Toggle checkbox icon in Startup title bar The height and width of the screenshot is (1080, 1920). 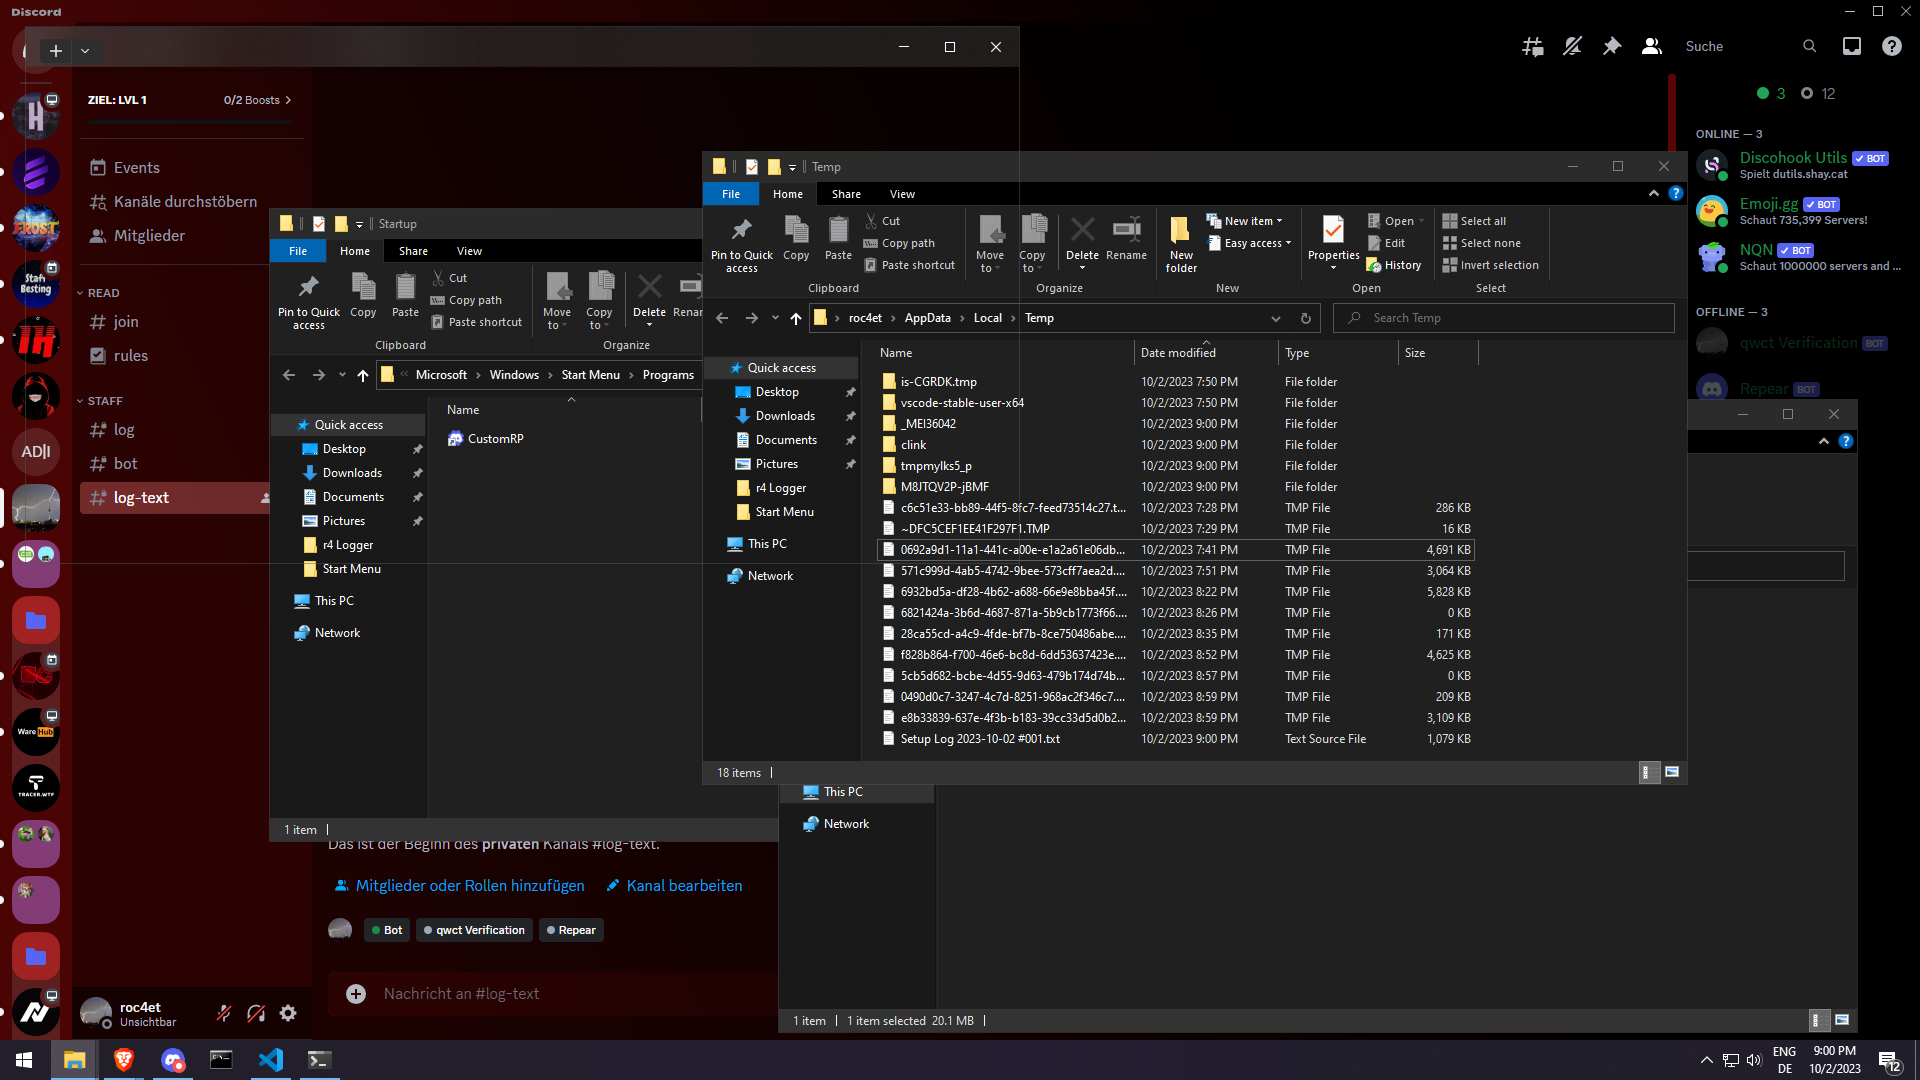pos(319,224)
